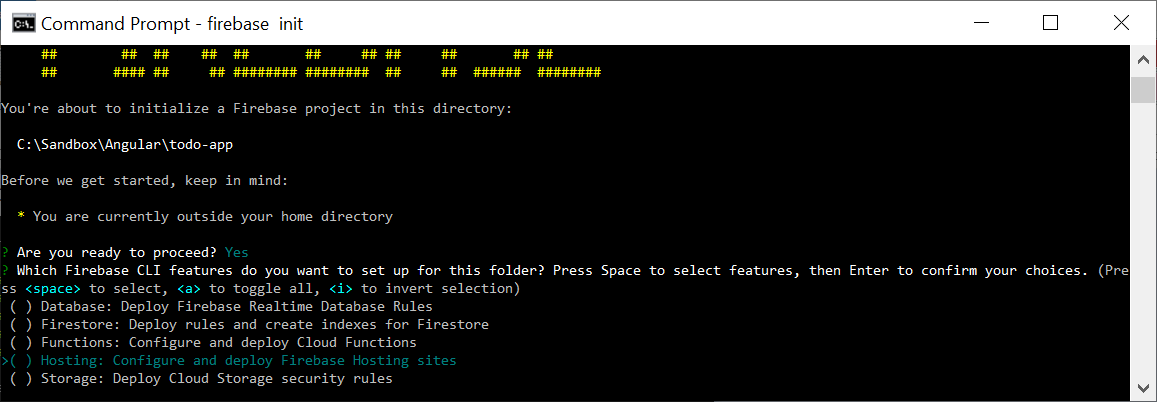
Task: Click the vertical scrollbar thumb
Action: tap(1142, 90)
